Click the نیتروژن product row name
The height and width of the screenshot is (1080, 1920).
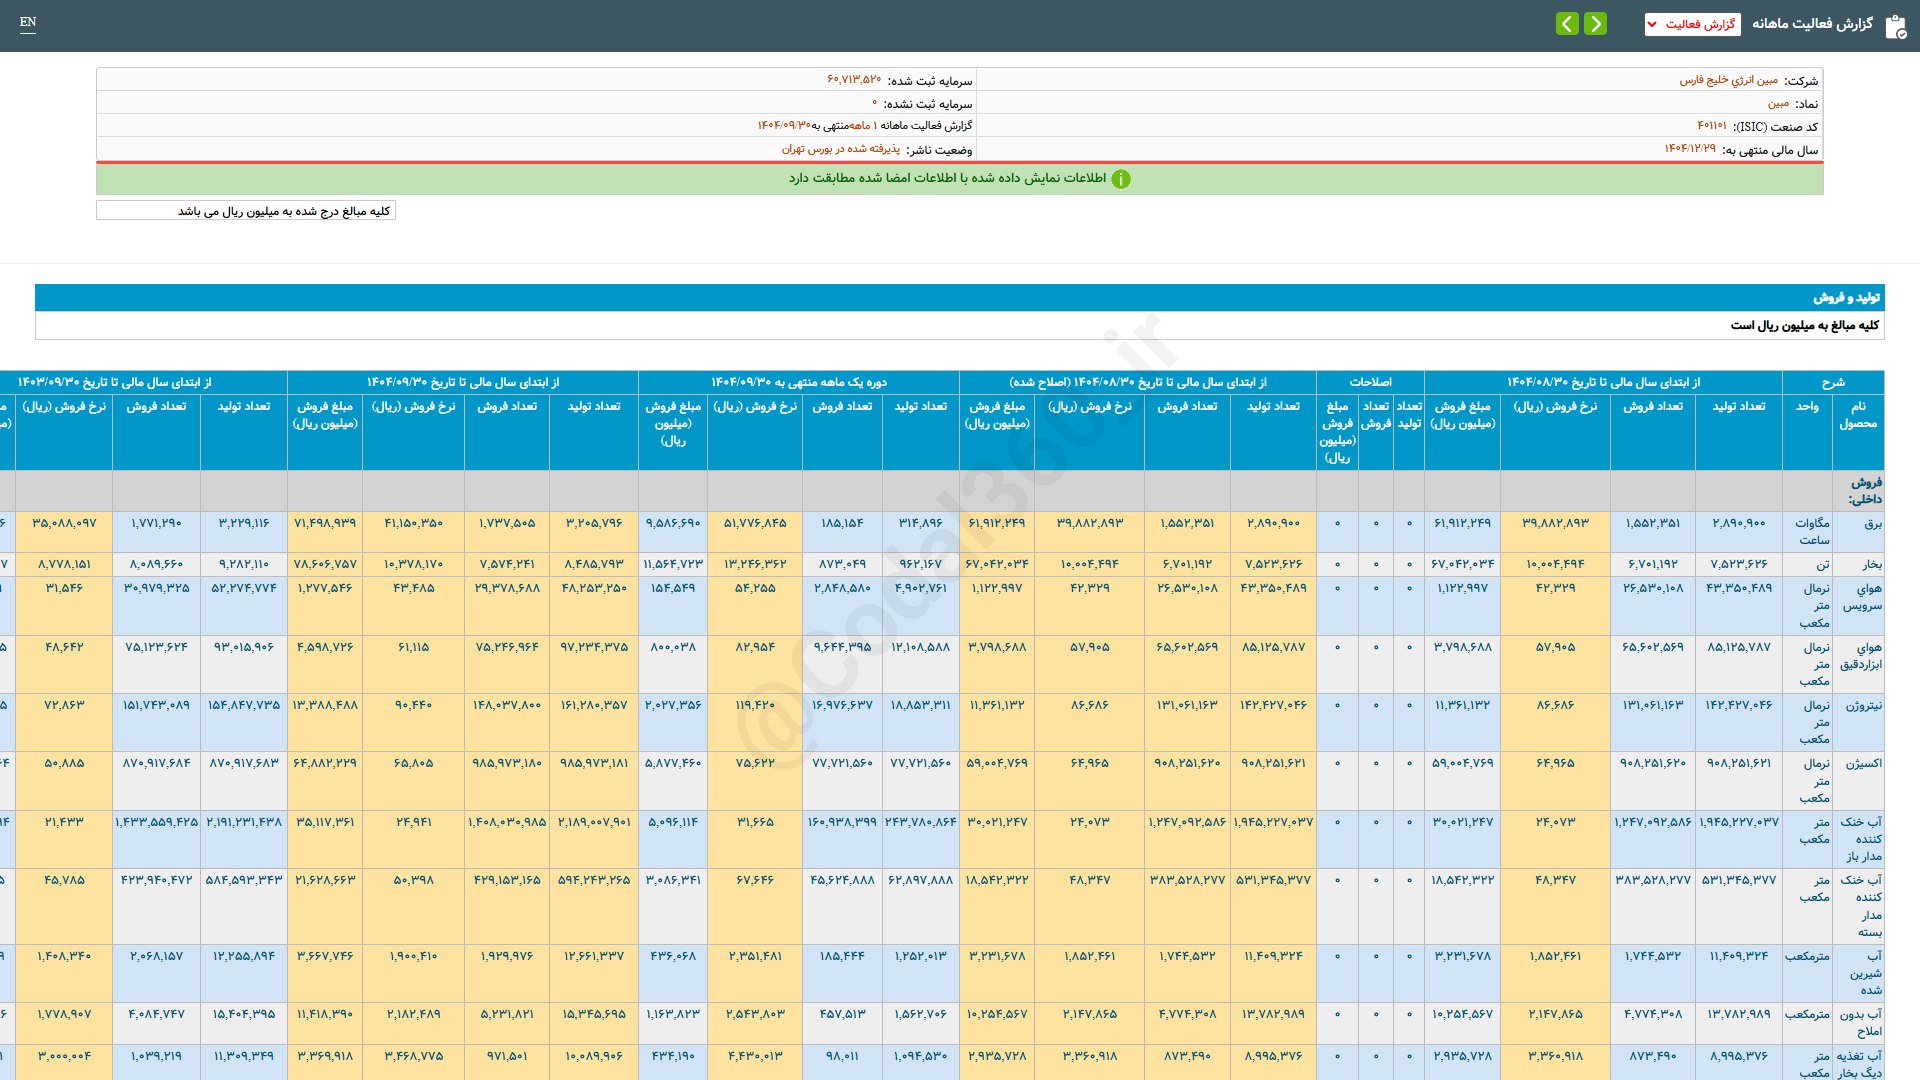(x=1863, y=705)
